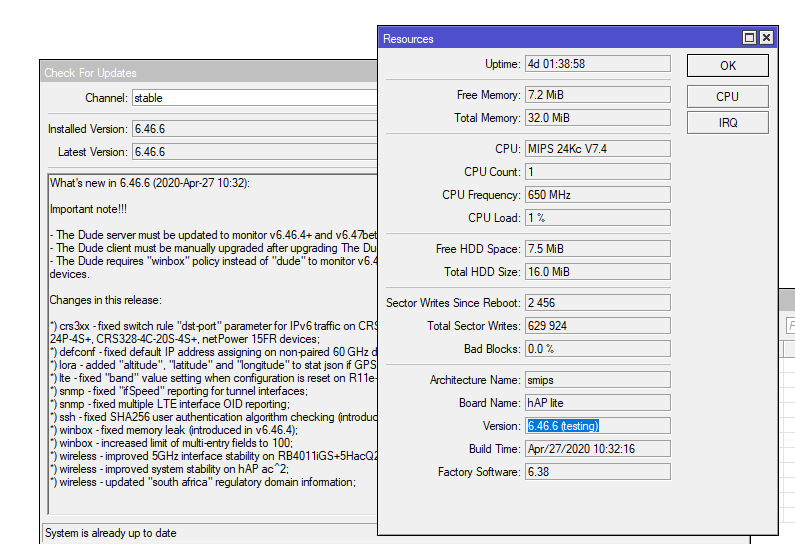The image size is (795, 544).
Task: Click the Build Time field
Action: coord(598,449)
